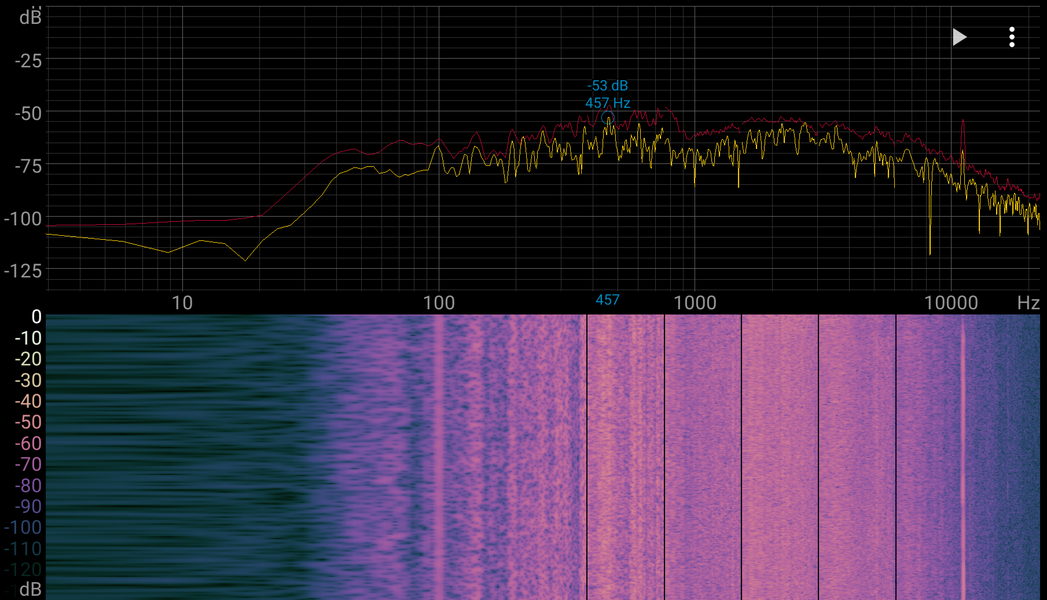
Task: Tap the pink spectrogram line near 10000 Hz
Action: pyautogui.click(x=963, y=457)
